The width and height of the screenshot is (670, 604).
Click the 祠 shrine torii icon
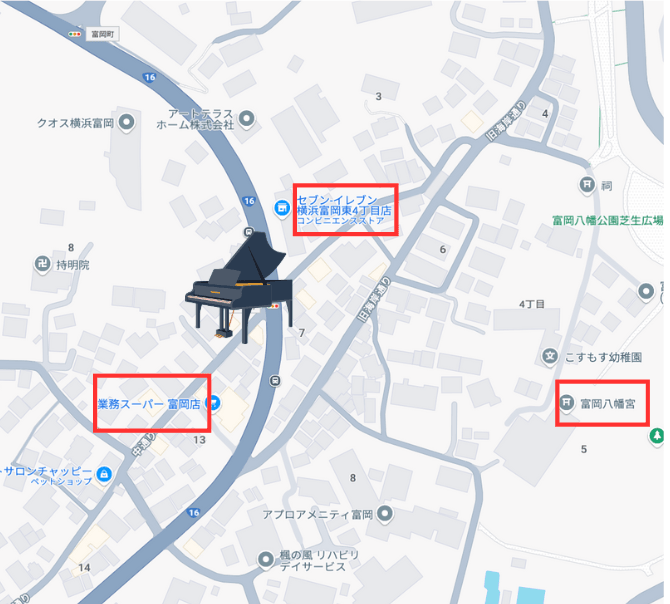pyautogui.click(x=587, y=185)
